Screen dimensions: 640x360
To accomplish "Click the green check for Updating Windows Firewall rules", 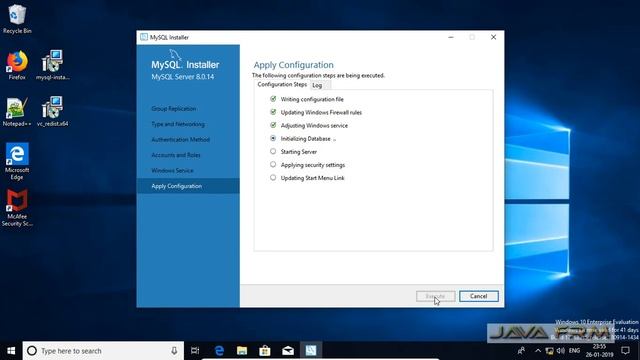I will (273, 112).
